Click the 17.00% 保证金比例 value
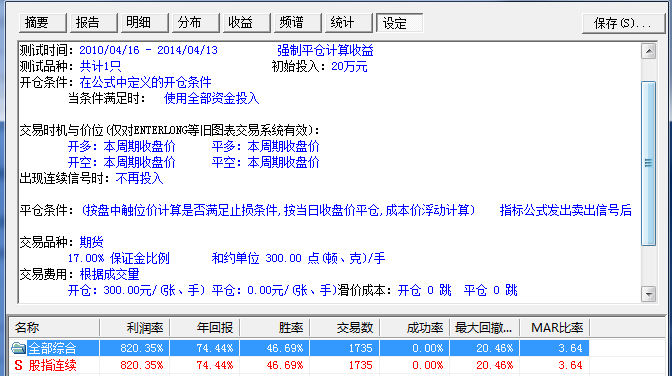The image size is (672, 376). (119, 258)
